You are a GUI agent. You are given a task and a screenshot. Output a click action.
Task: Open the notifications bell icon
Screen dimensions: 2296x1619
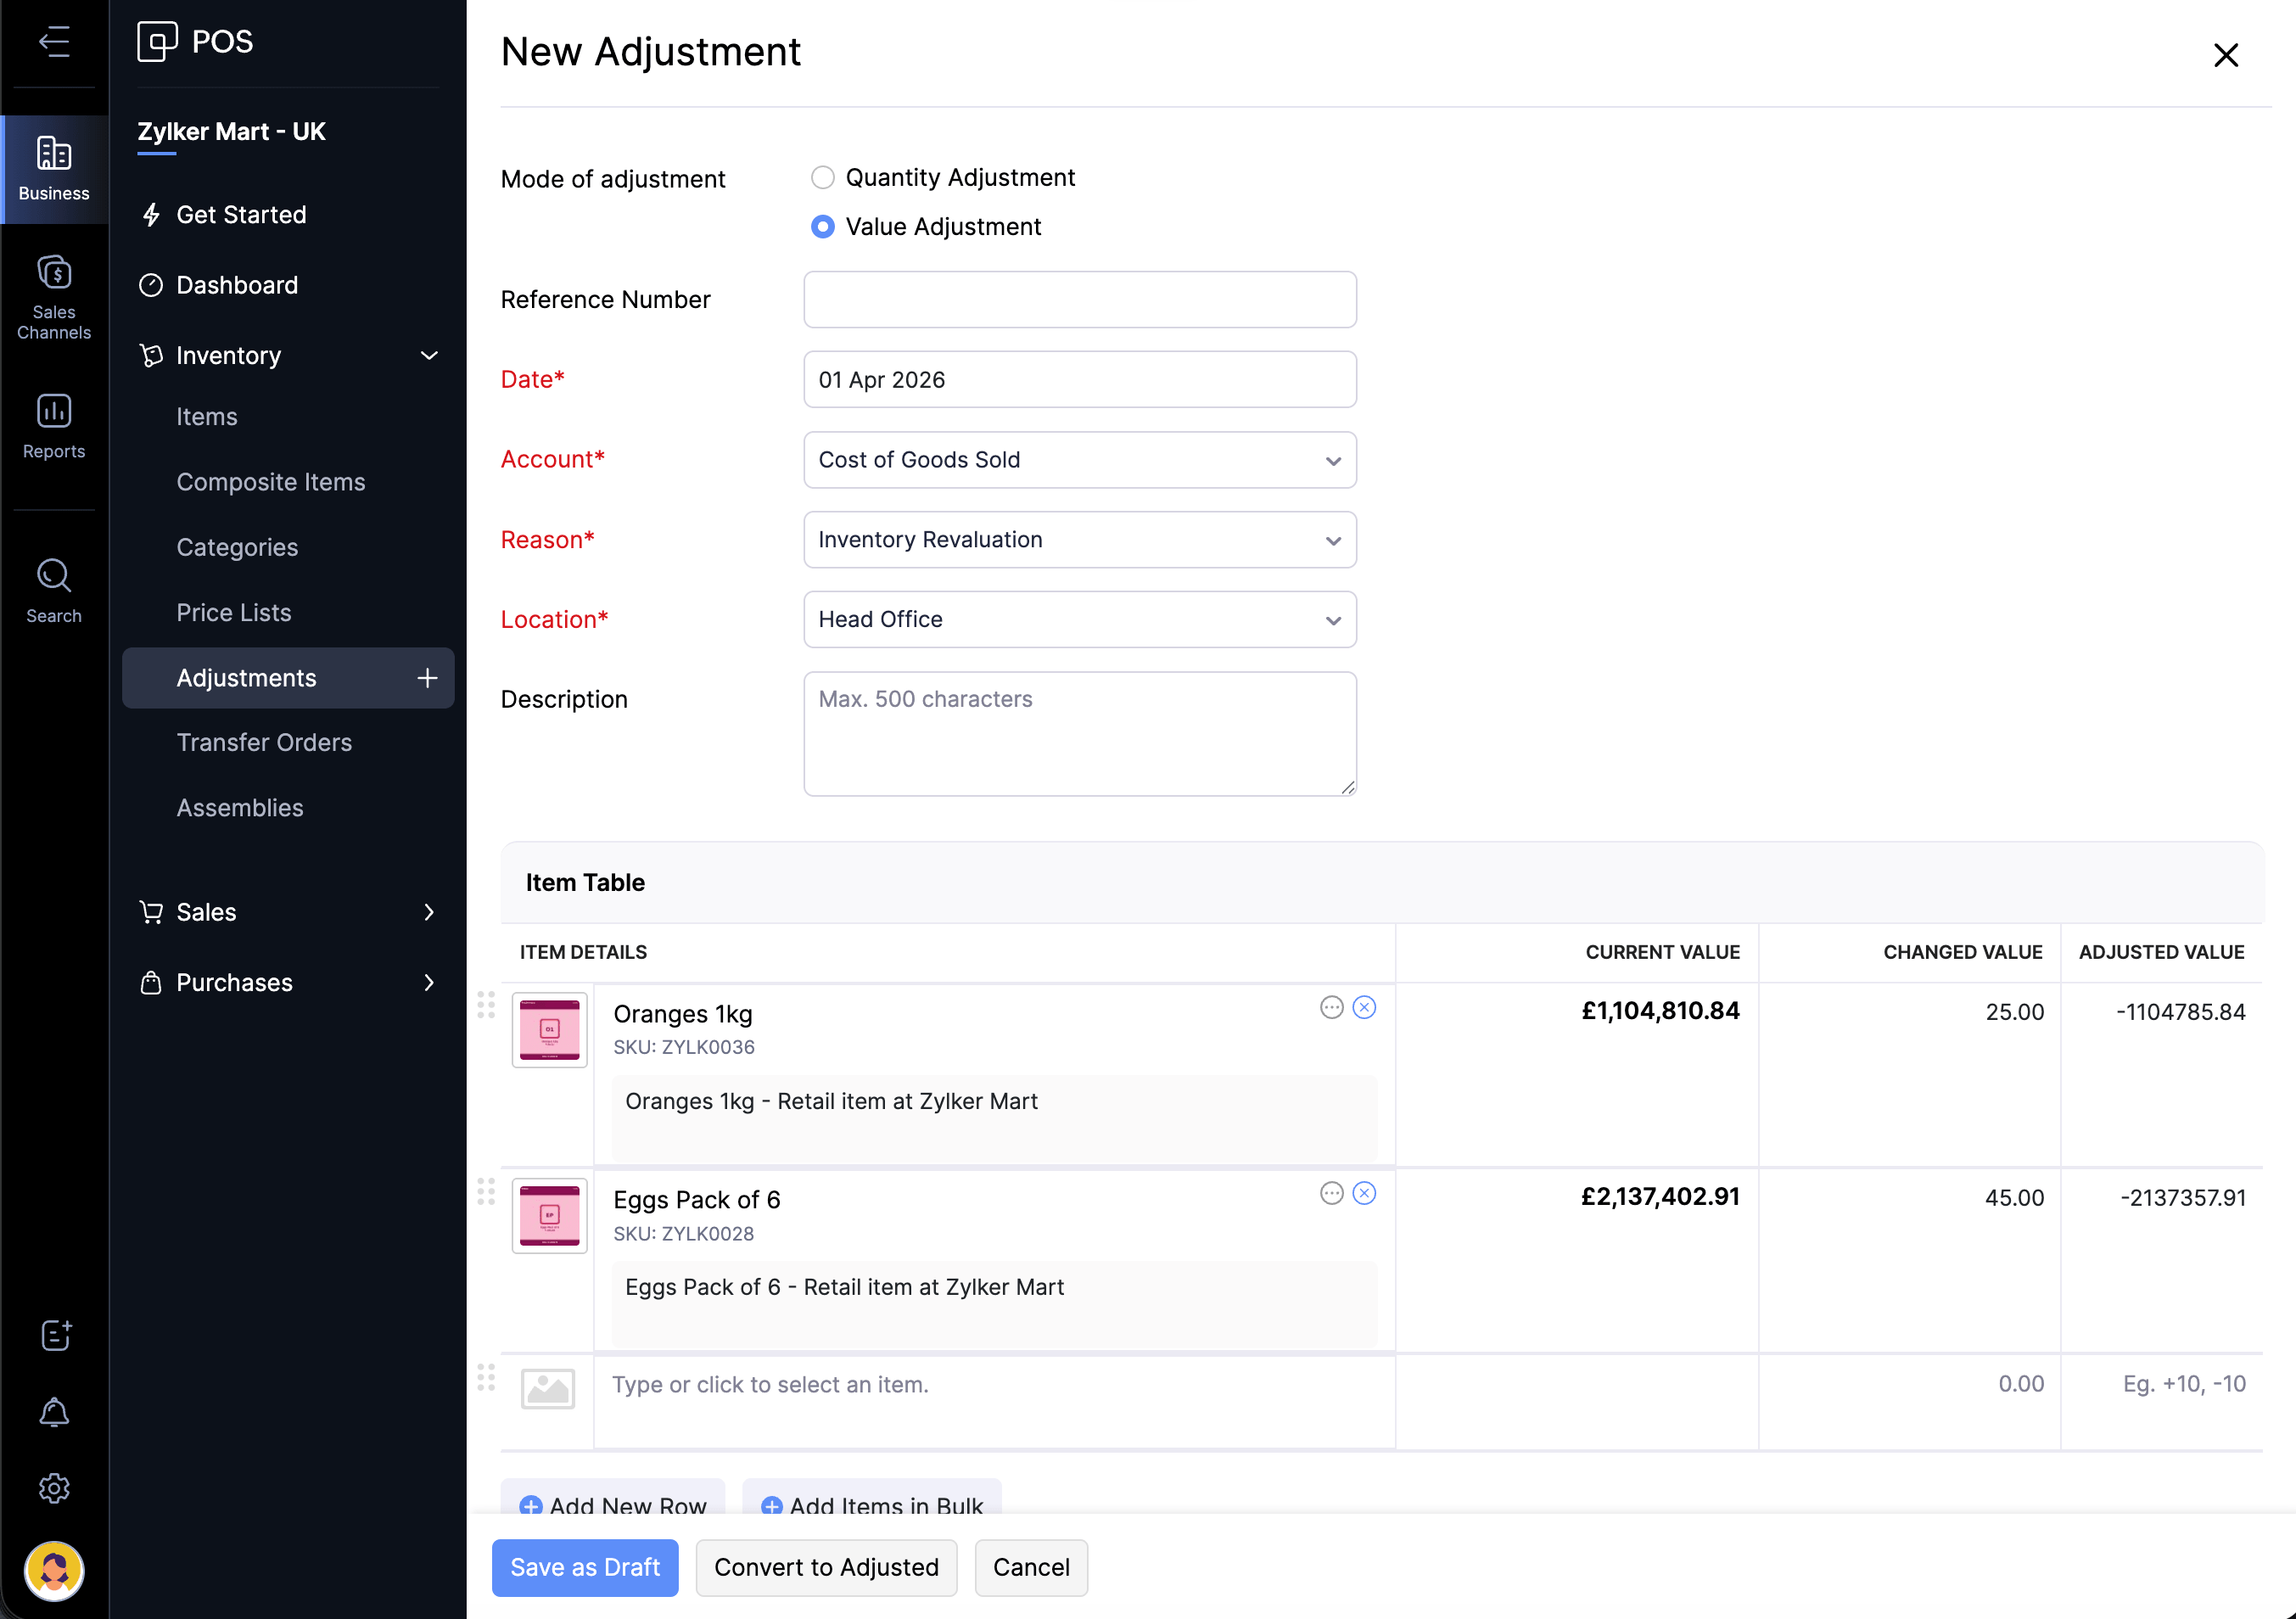pyautogui.click(x=54, y=1412)
